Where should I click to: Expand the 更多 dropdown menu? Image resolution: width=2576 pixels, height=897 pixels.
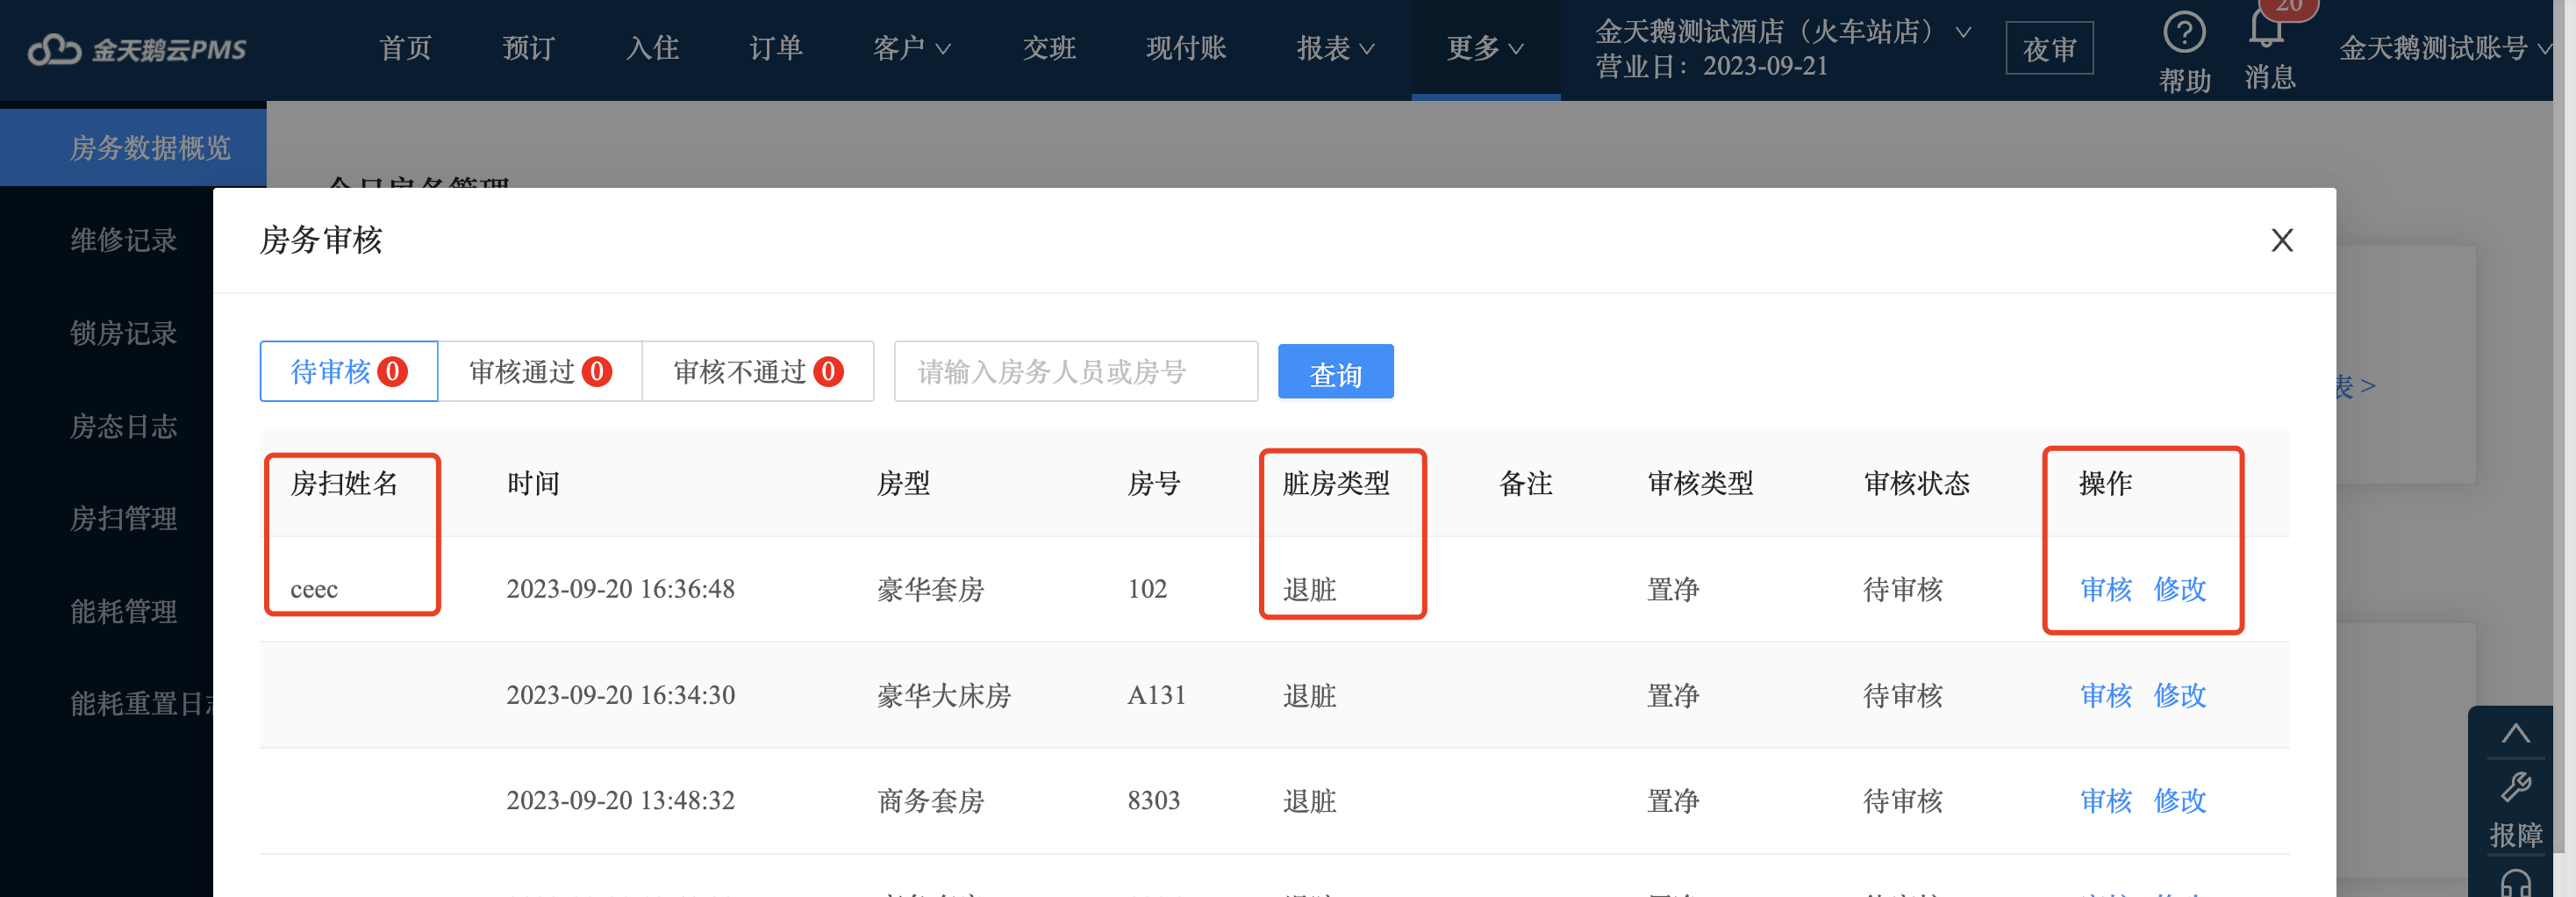pos(1485,48)
